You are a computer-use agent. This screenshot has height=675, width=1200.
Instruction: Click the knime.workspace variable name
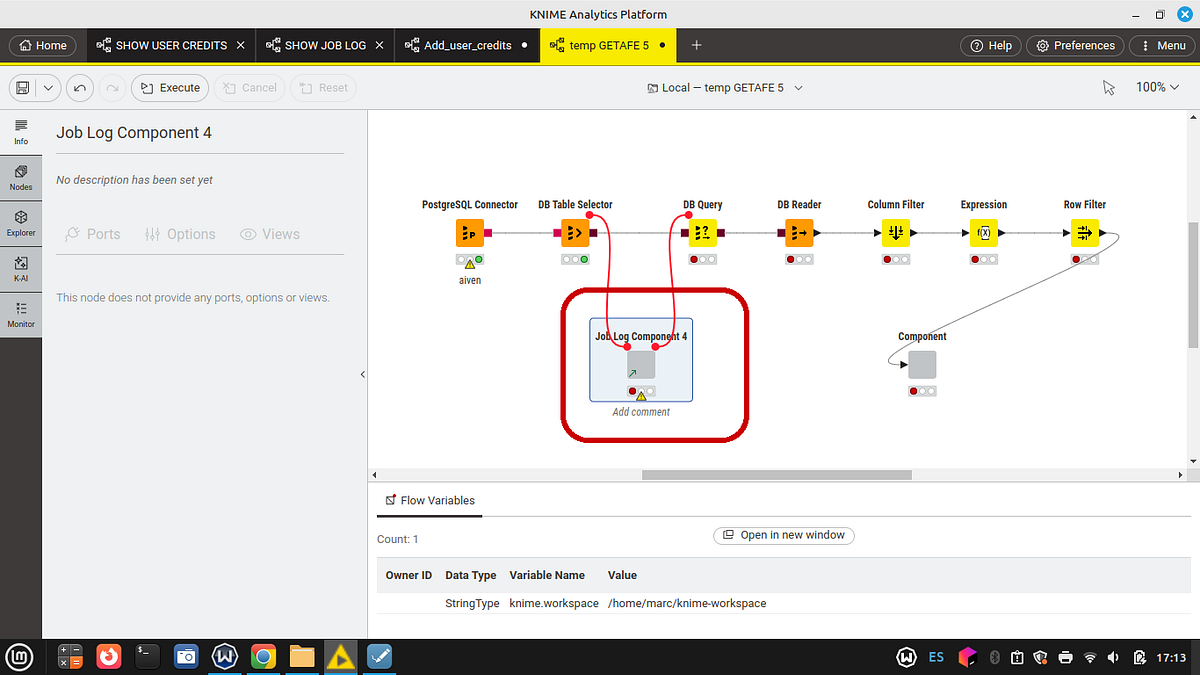[554, 603]
